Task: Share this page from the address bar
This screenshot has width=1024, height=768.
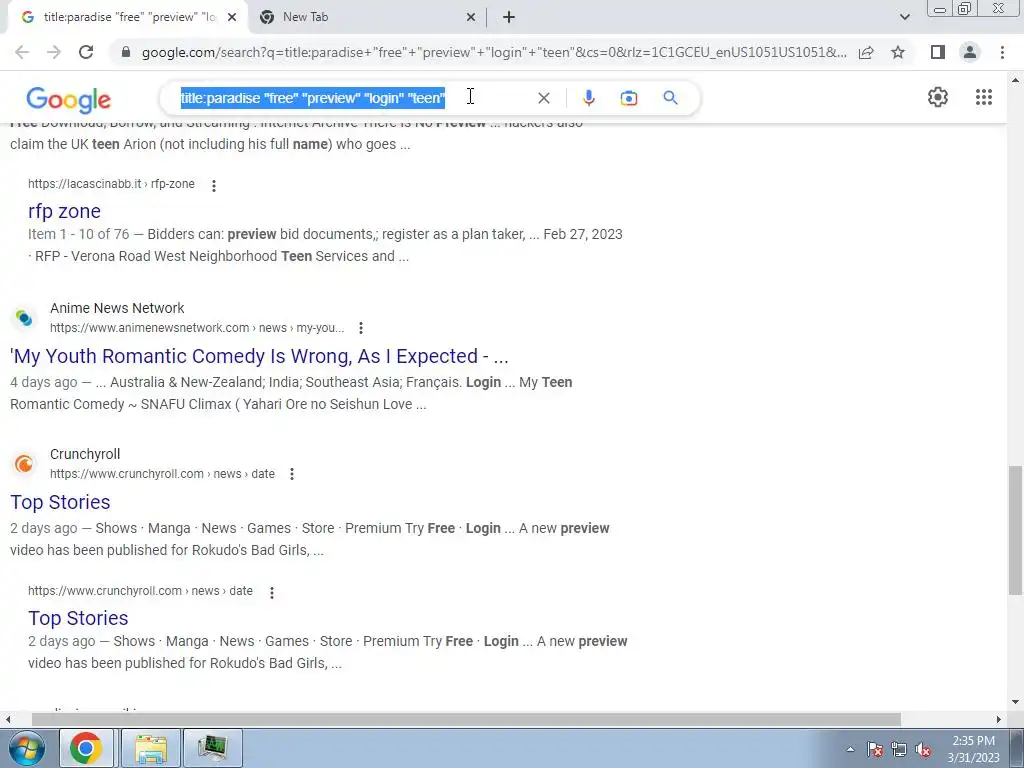Action: (x=866, y=52)
